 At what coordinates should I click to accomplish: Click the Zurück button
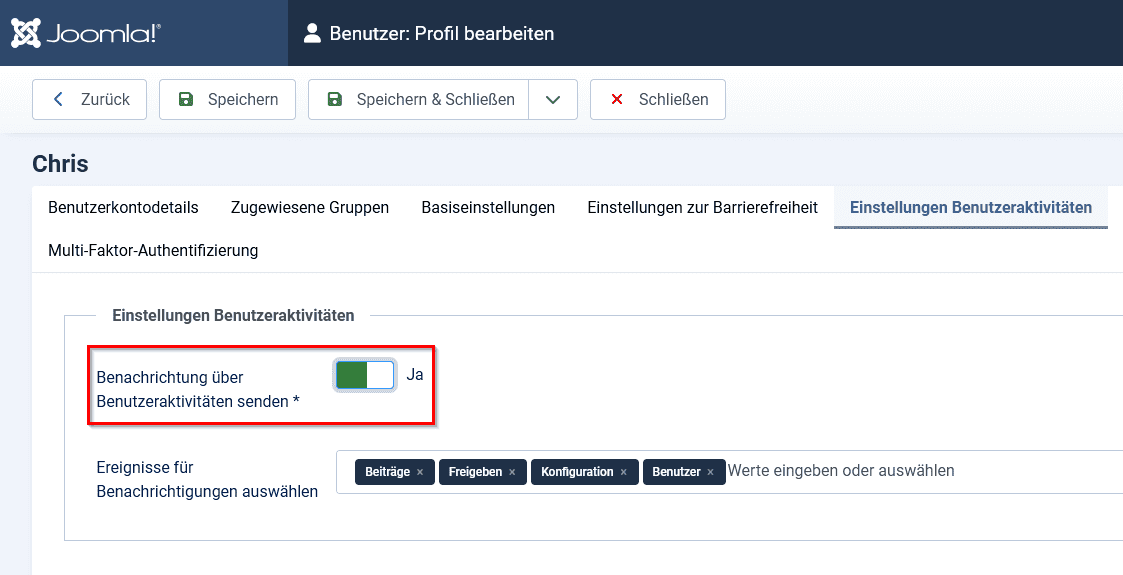pos(90,100)
